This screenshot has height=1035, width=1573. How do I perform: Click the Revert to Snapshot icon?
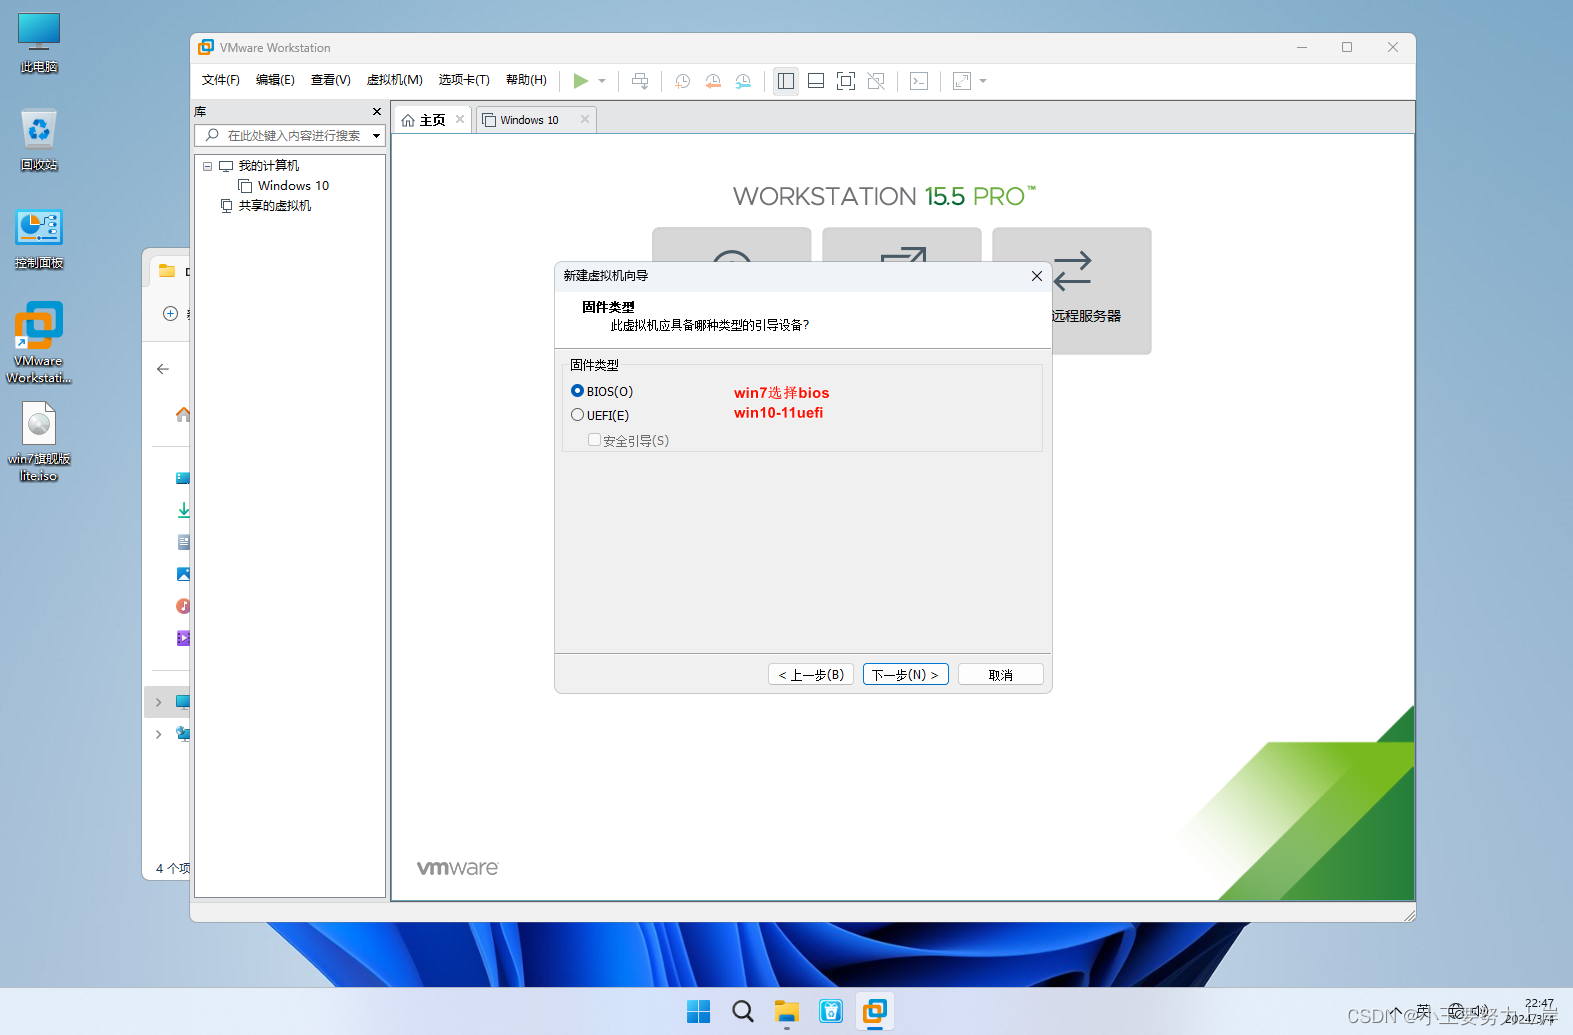(713, 81)
